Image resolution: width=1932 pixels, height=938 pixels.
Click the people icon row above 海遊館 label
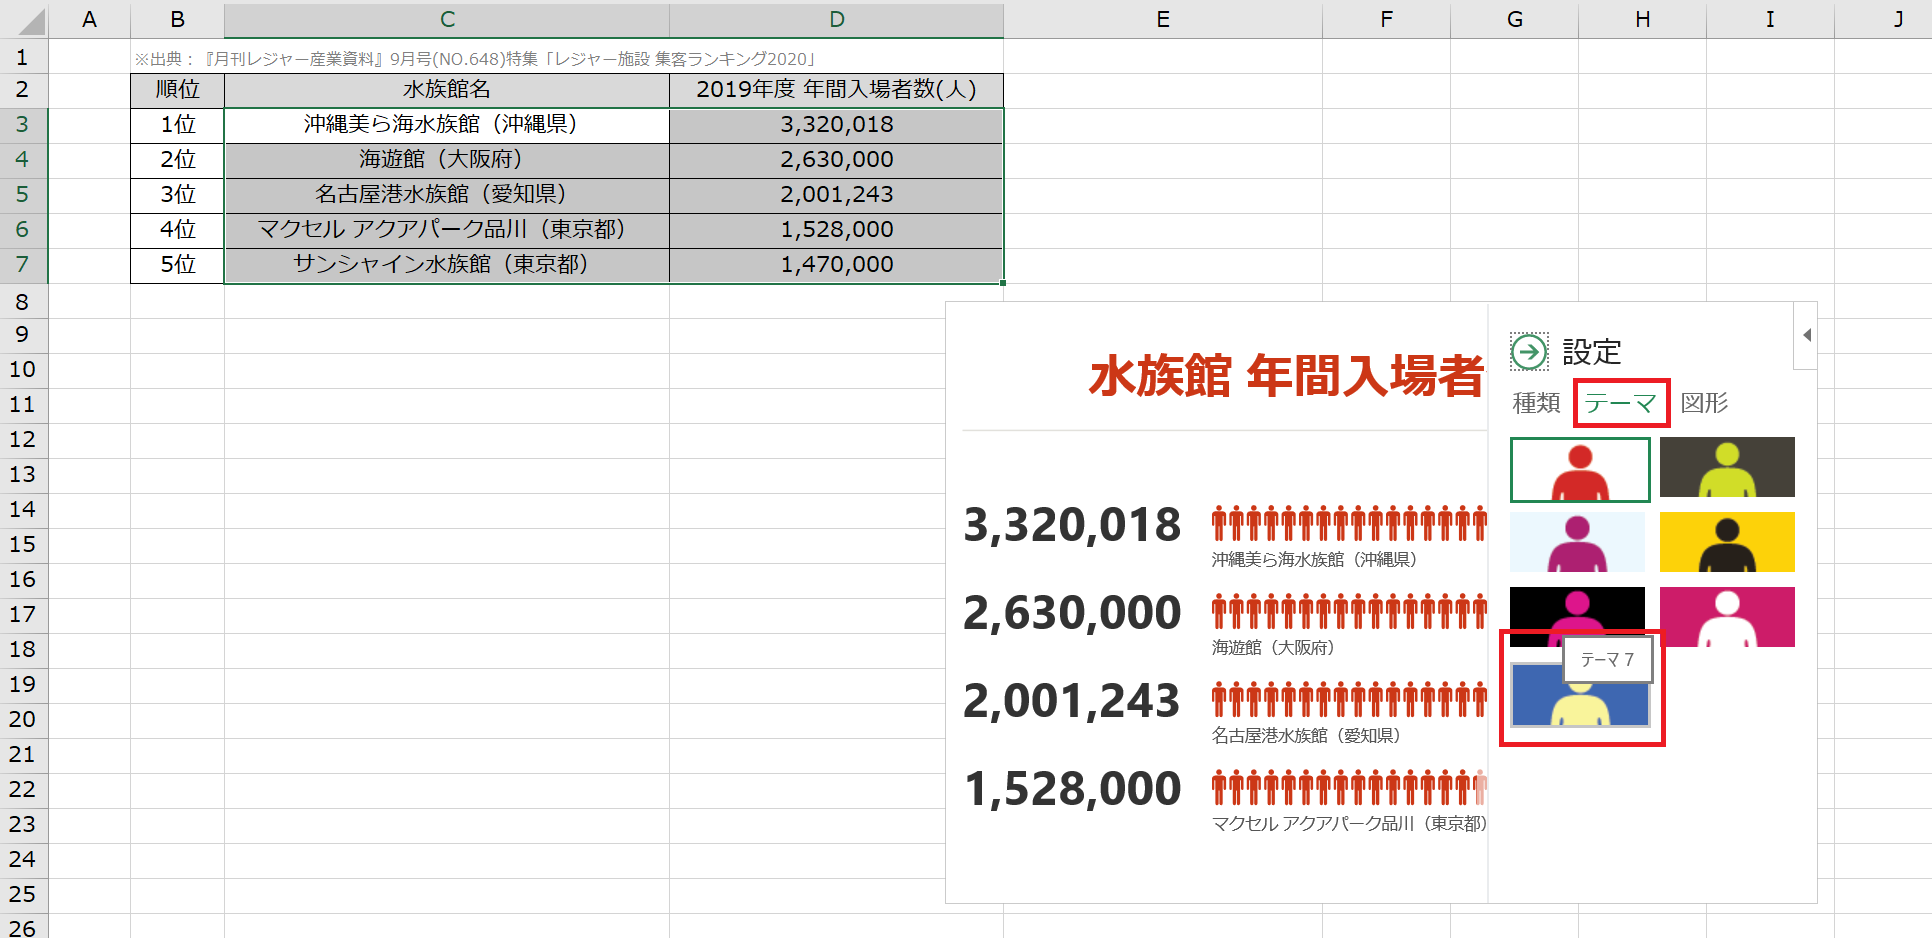point(1349,611)
